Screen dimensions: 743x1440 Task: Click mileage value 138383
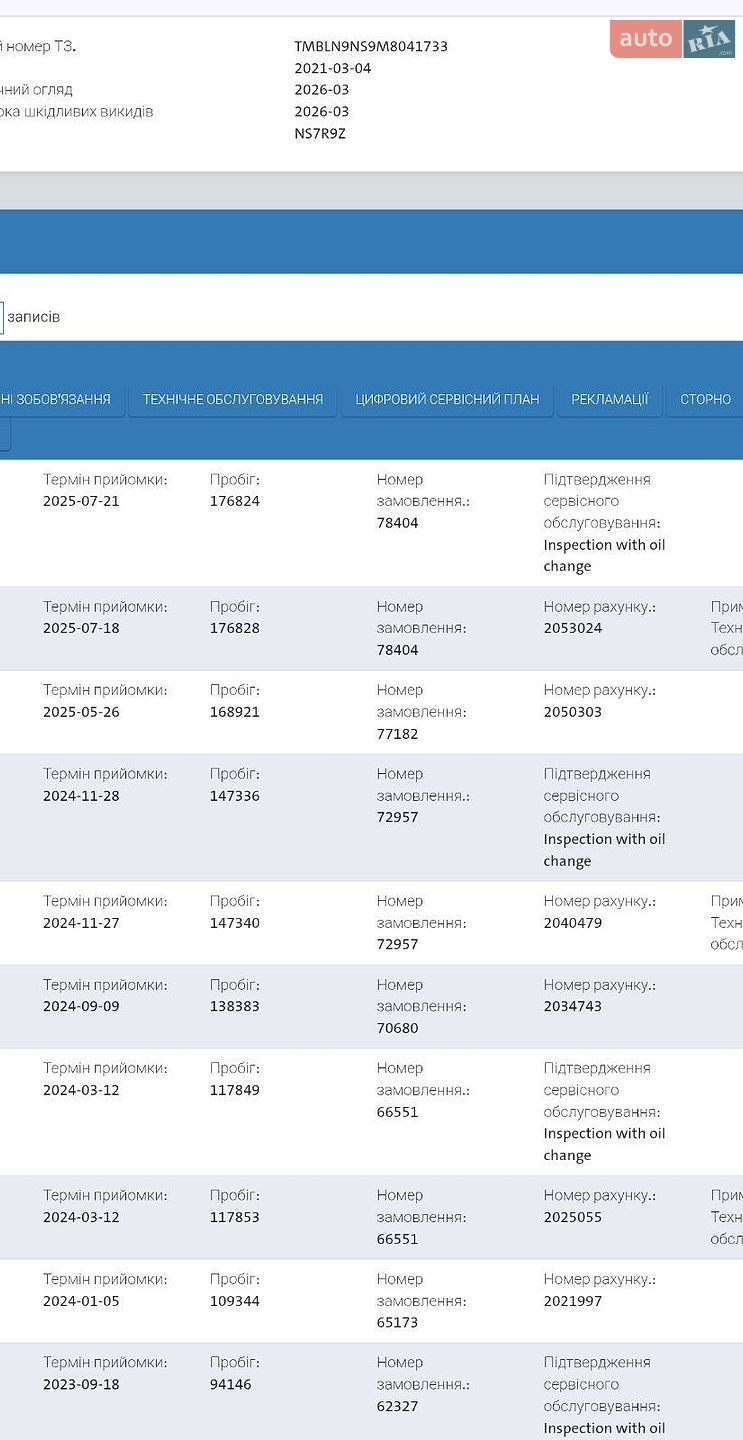tap(235, 1006)
